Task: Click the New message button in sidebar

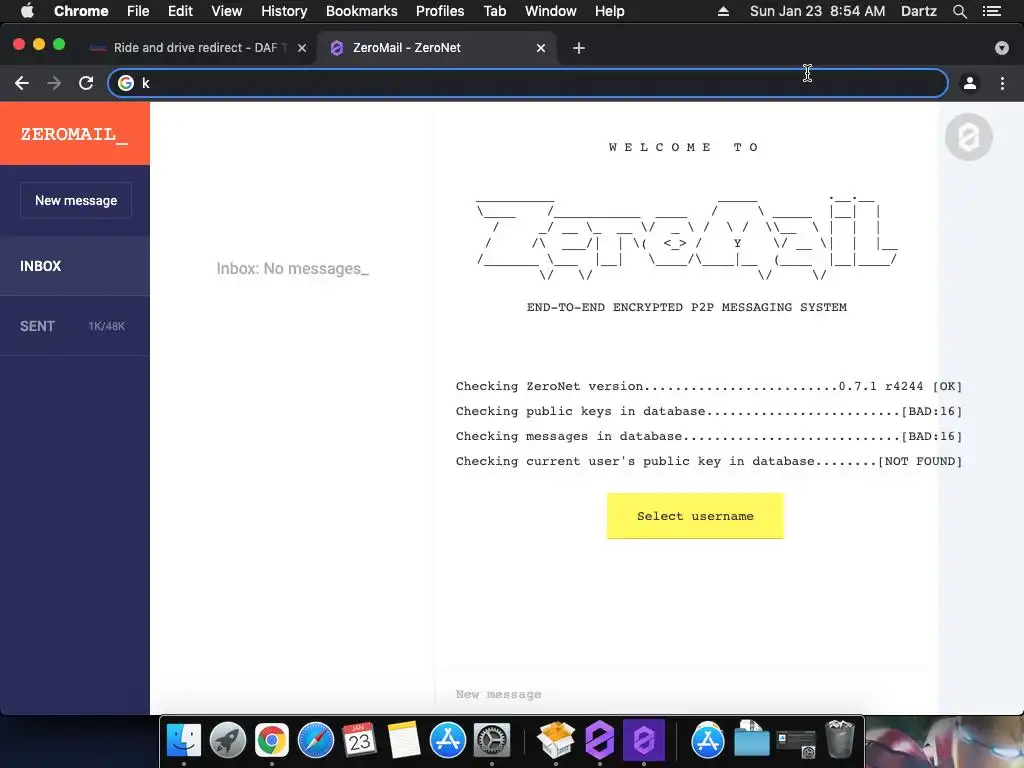Action: click(x=76, y=200)
